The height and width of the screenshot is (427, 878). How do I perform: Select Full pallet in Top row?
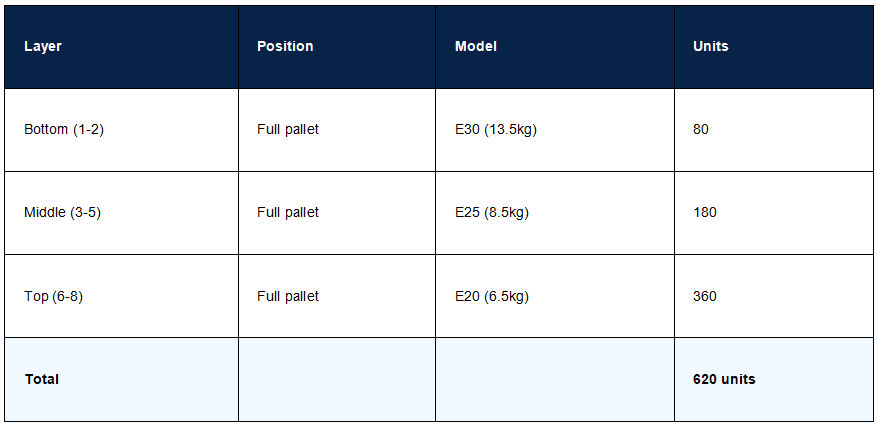pyautogui.click(x=337, y=296)
